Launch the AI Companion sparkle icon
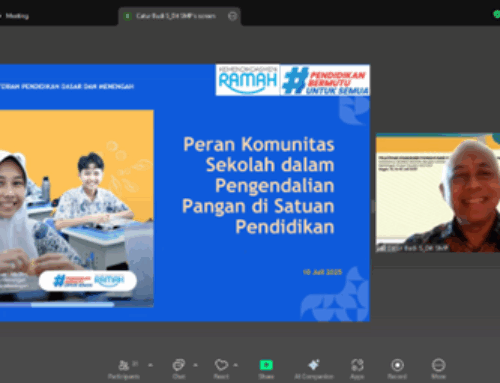The height and width of the screenshot is (383, 500). (314, 365)
